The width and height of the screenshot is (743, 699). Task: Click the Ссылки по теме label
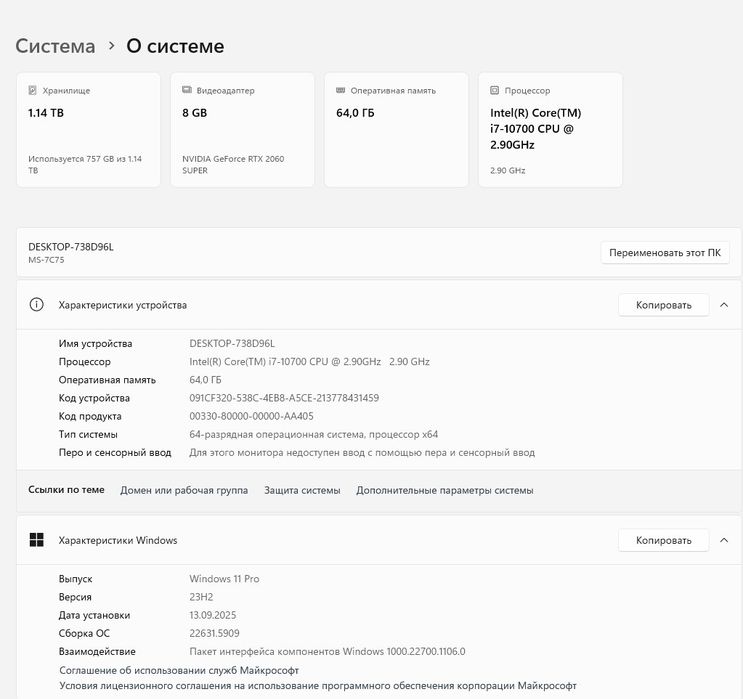[66, 490]
